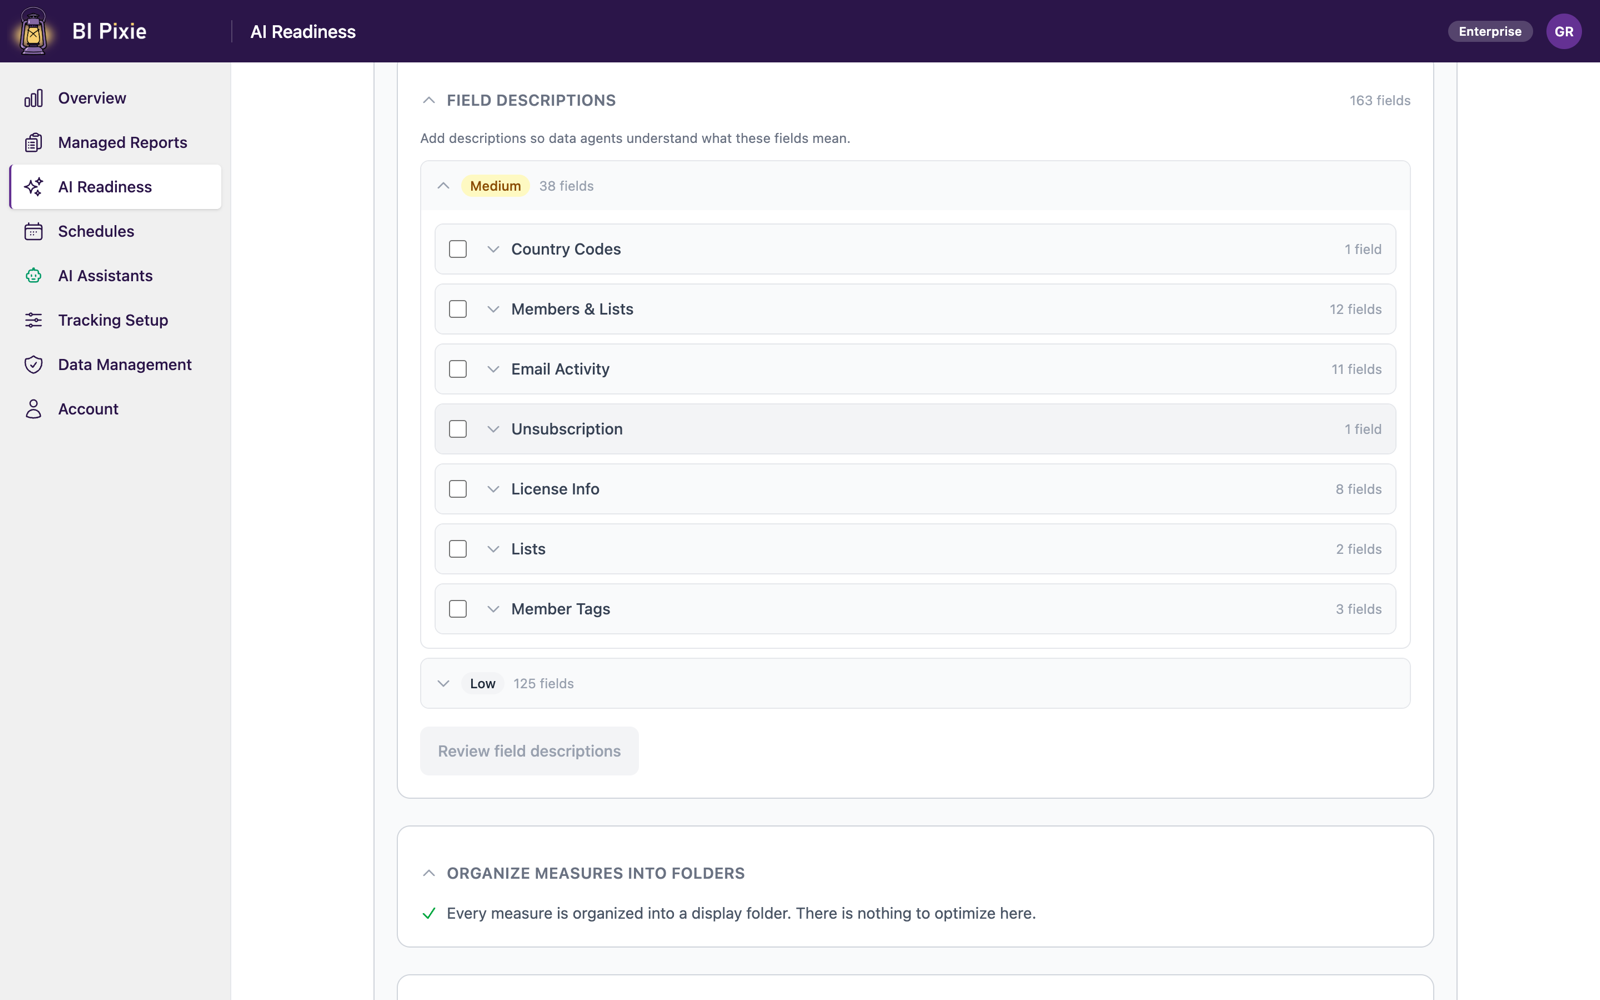Click the Schedules calendar icon

(34, 231)
